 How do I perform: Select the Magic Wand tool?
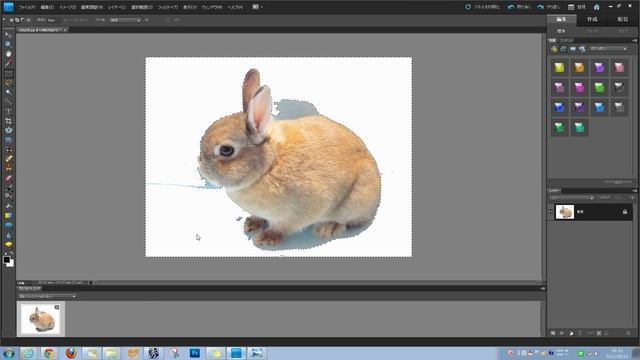point(8,92)
